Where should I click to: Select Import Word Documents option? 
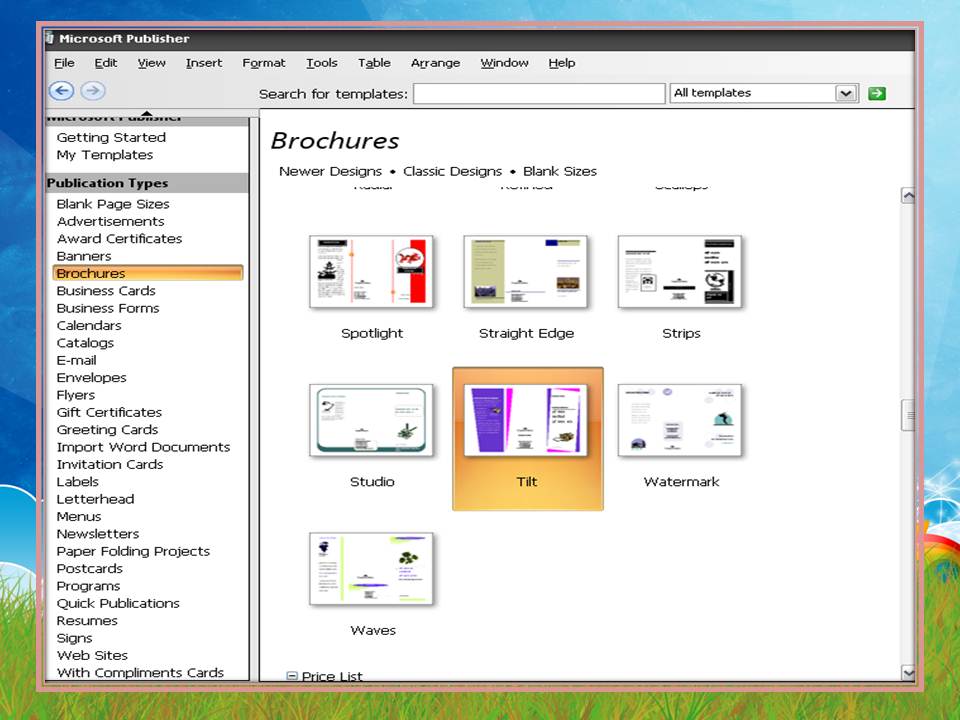point(143,448)
